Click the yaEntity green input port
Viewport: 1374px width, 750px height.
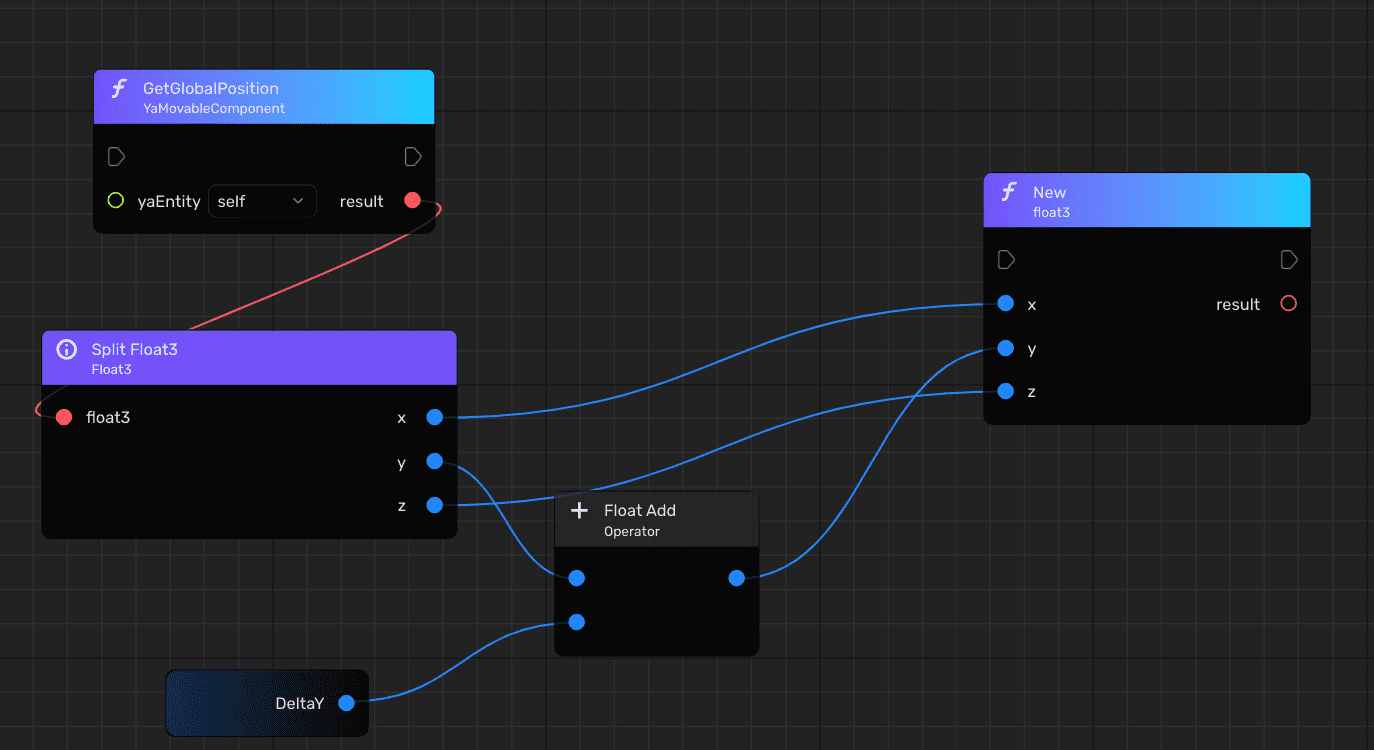coord(115,201)
